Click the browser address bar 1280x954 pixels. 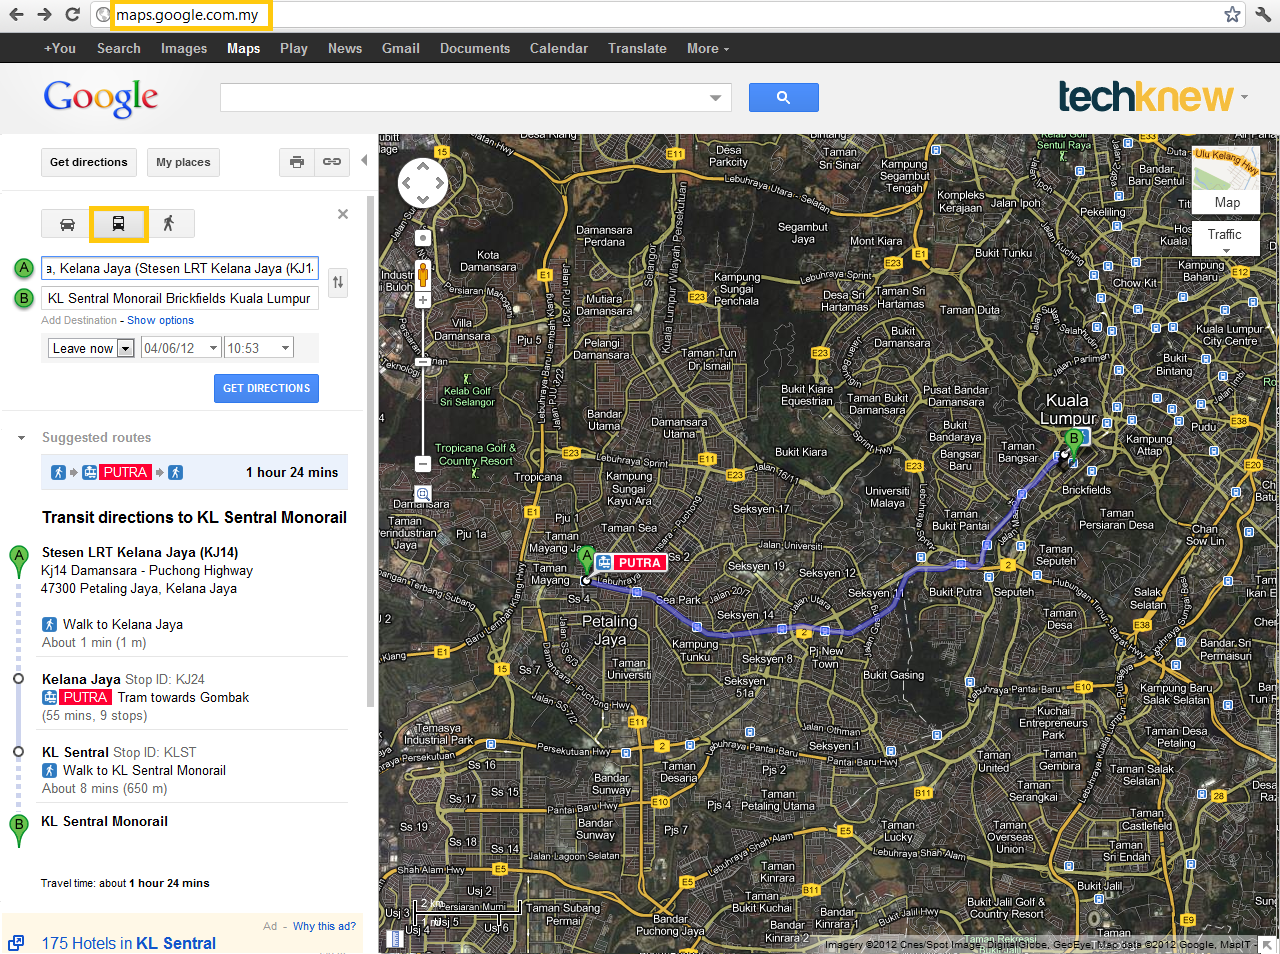point(660,15)
